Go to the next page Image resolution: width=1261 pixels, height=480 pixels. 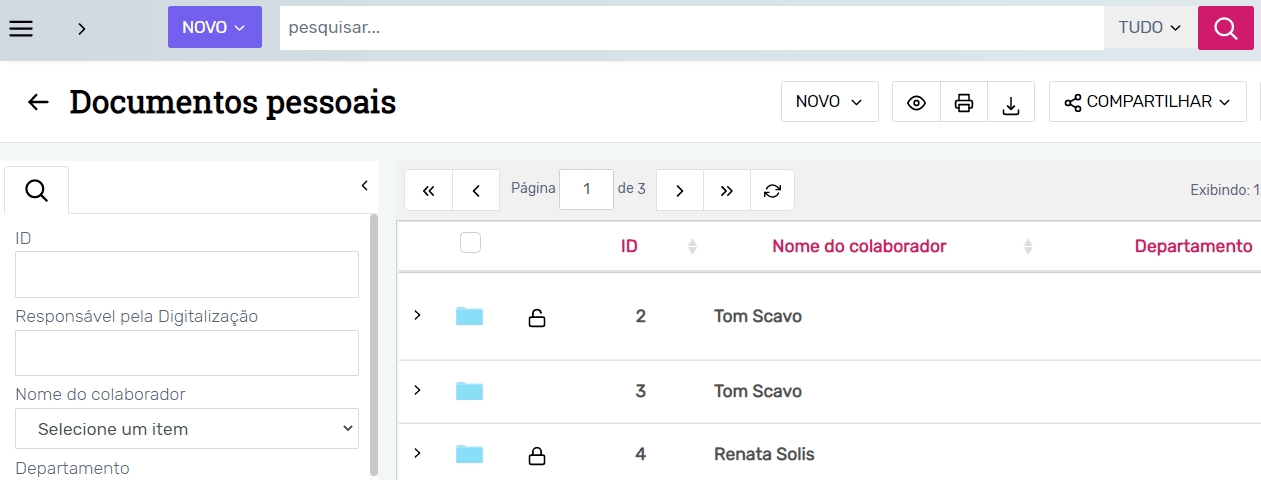coord(680,190)
